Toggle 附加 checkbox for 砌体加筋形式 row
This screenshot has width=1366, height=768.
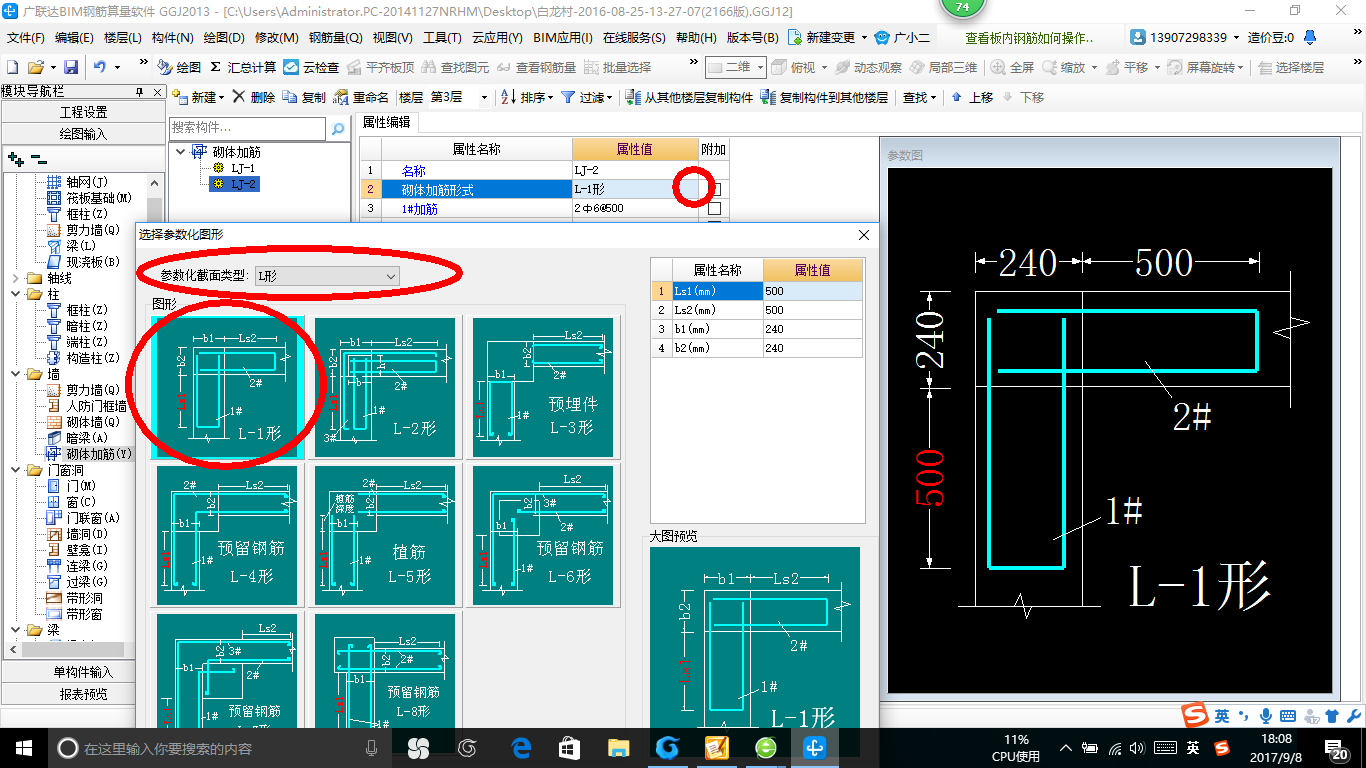[714, 189]
